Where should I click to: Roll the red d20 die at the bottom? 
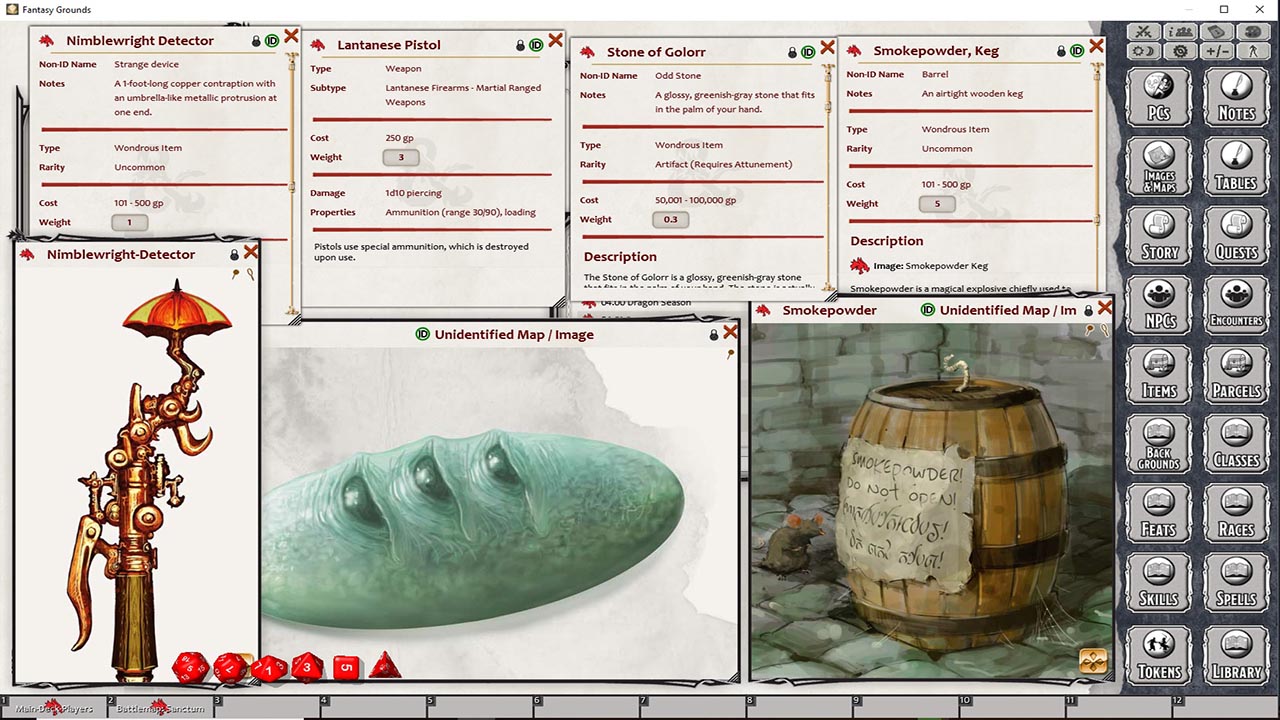point(190,666)
